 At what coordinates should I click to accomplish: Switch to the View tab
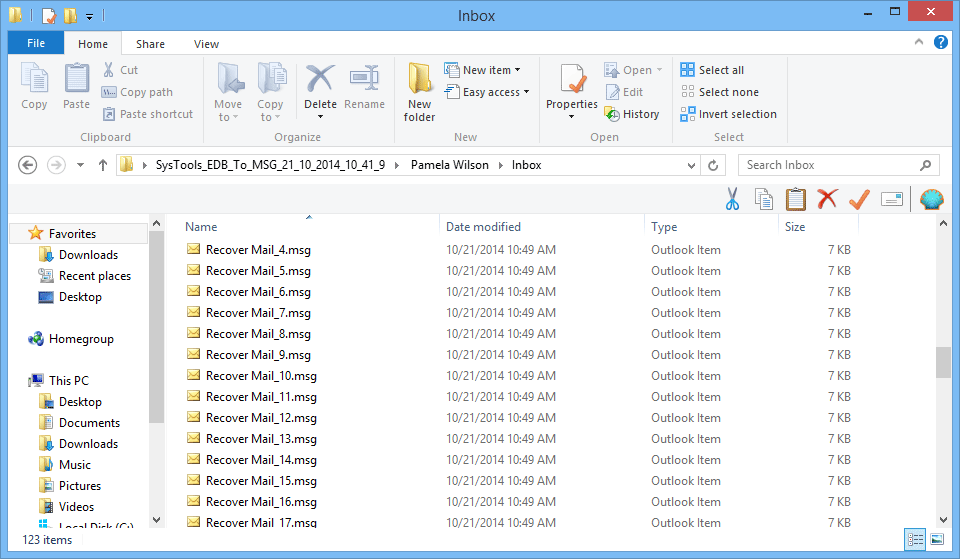(x=206, y=44)
